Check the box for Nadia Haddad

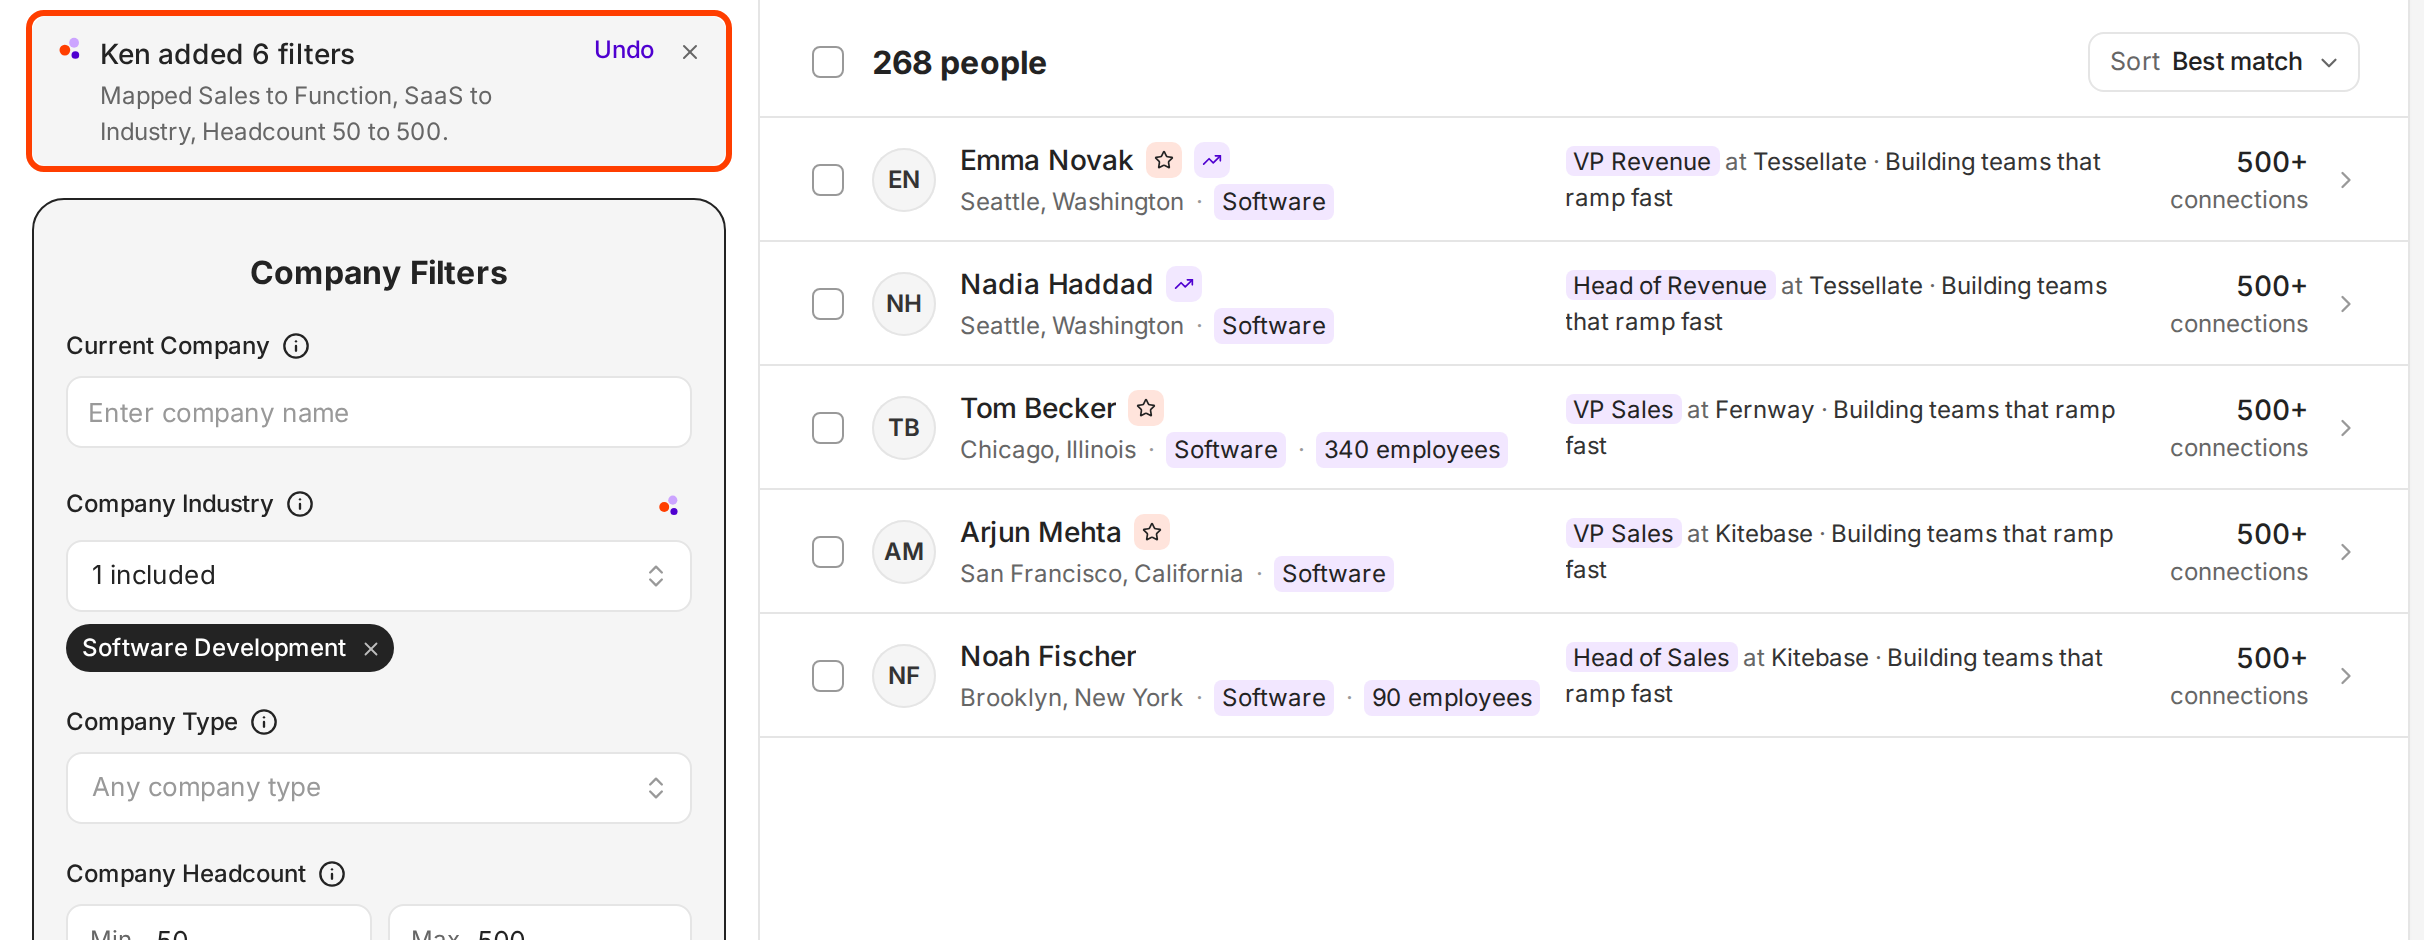(x=828, y=304)
